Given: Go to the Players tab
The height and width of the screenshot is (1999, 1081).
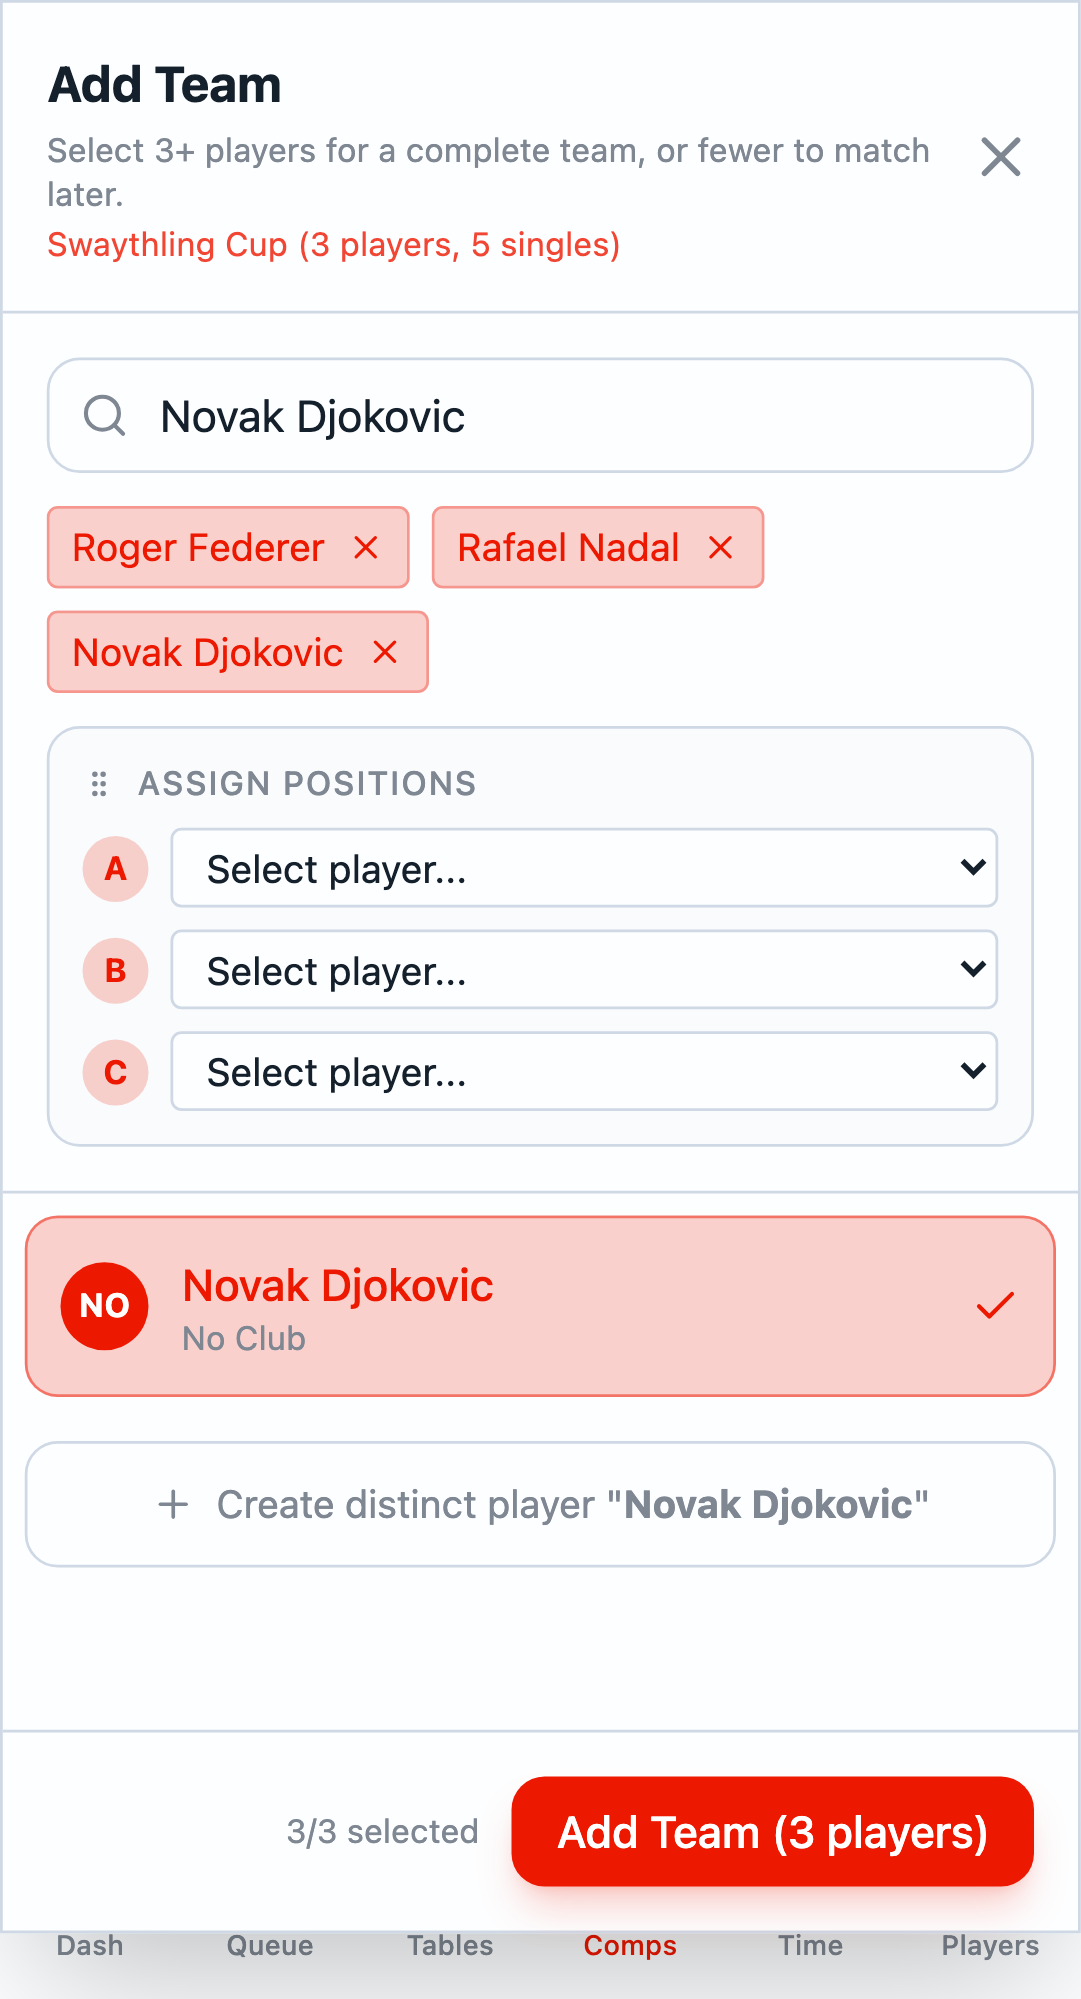Looking at the screenshot, I should click(x=990, y=1945).
